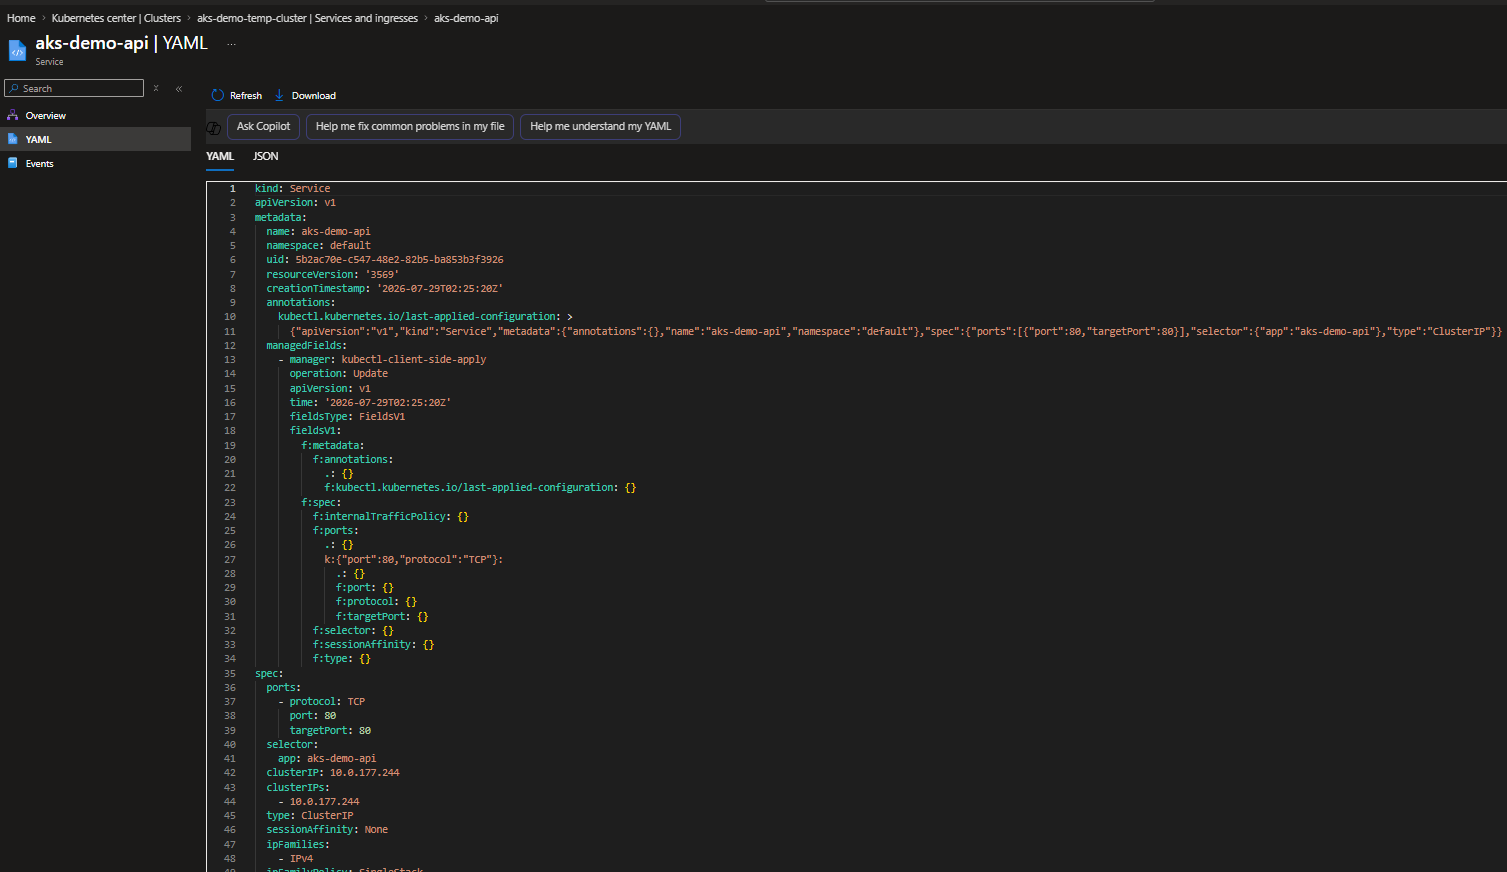Click the Overview menu icon
This screenshot has height=872, width=1507.
13,115
